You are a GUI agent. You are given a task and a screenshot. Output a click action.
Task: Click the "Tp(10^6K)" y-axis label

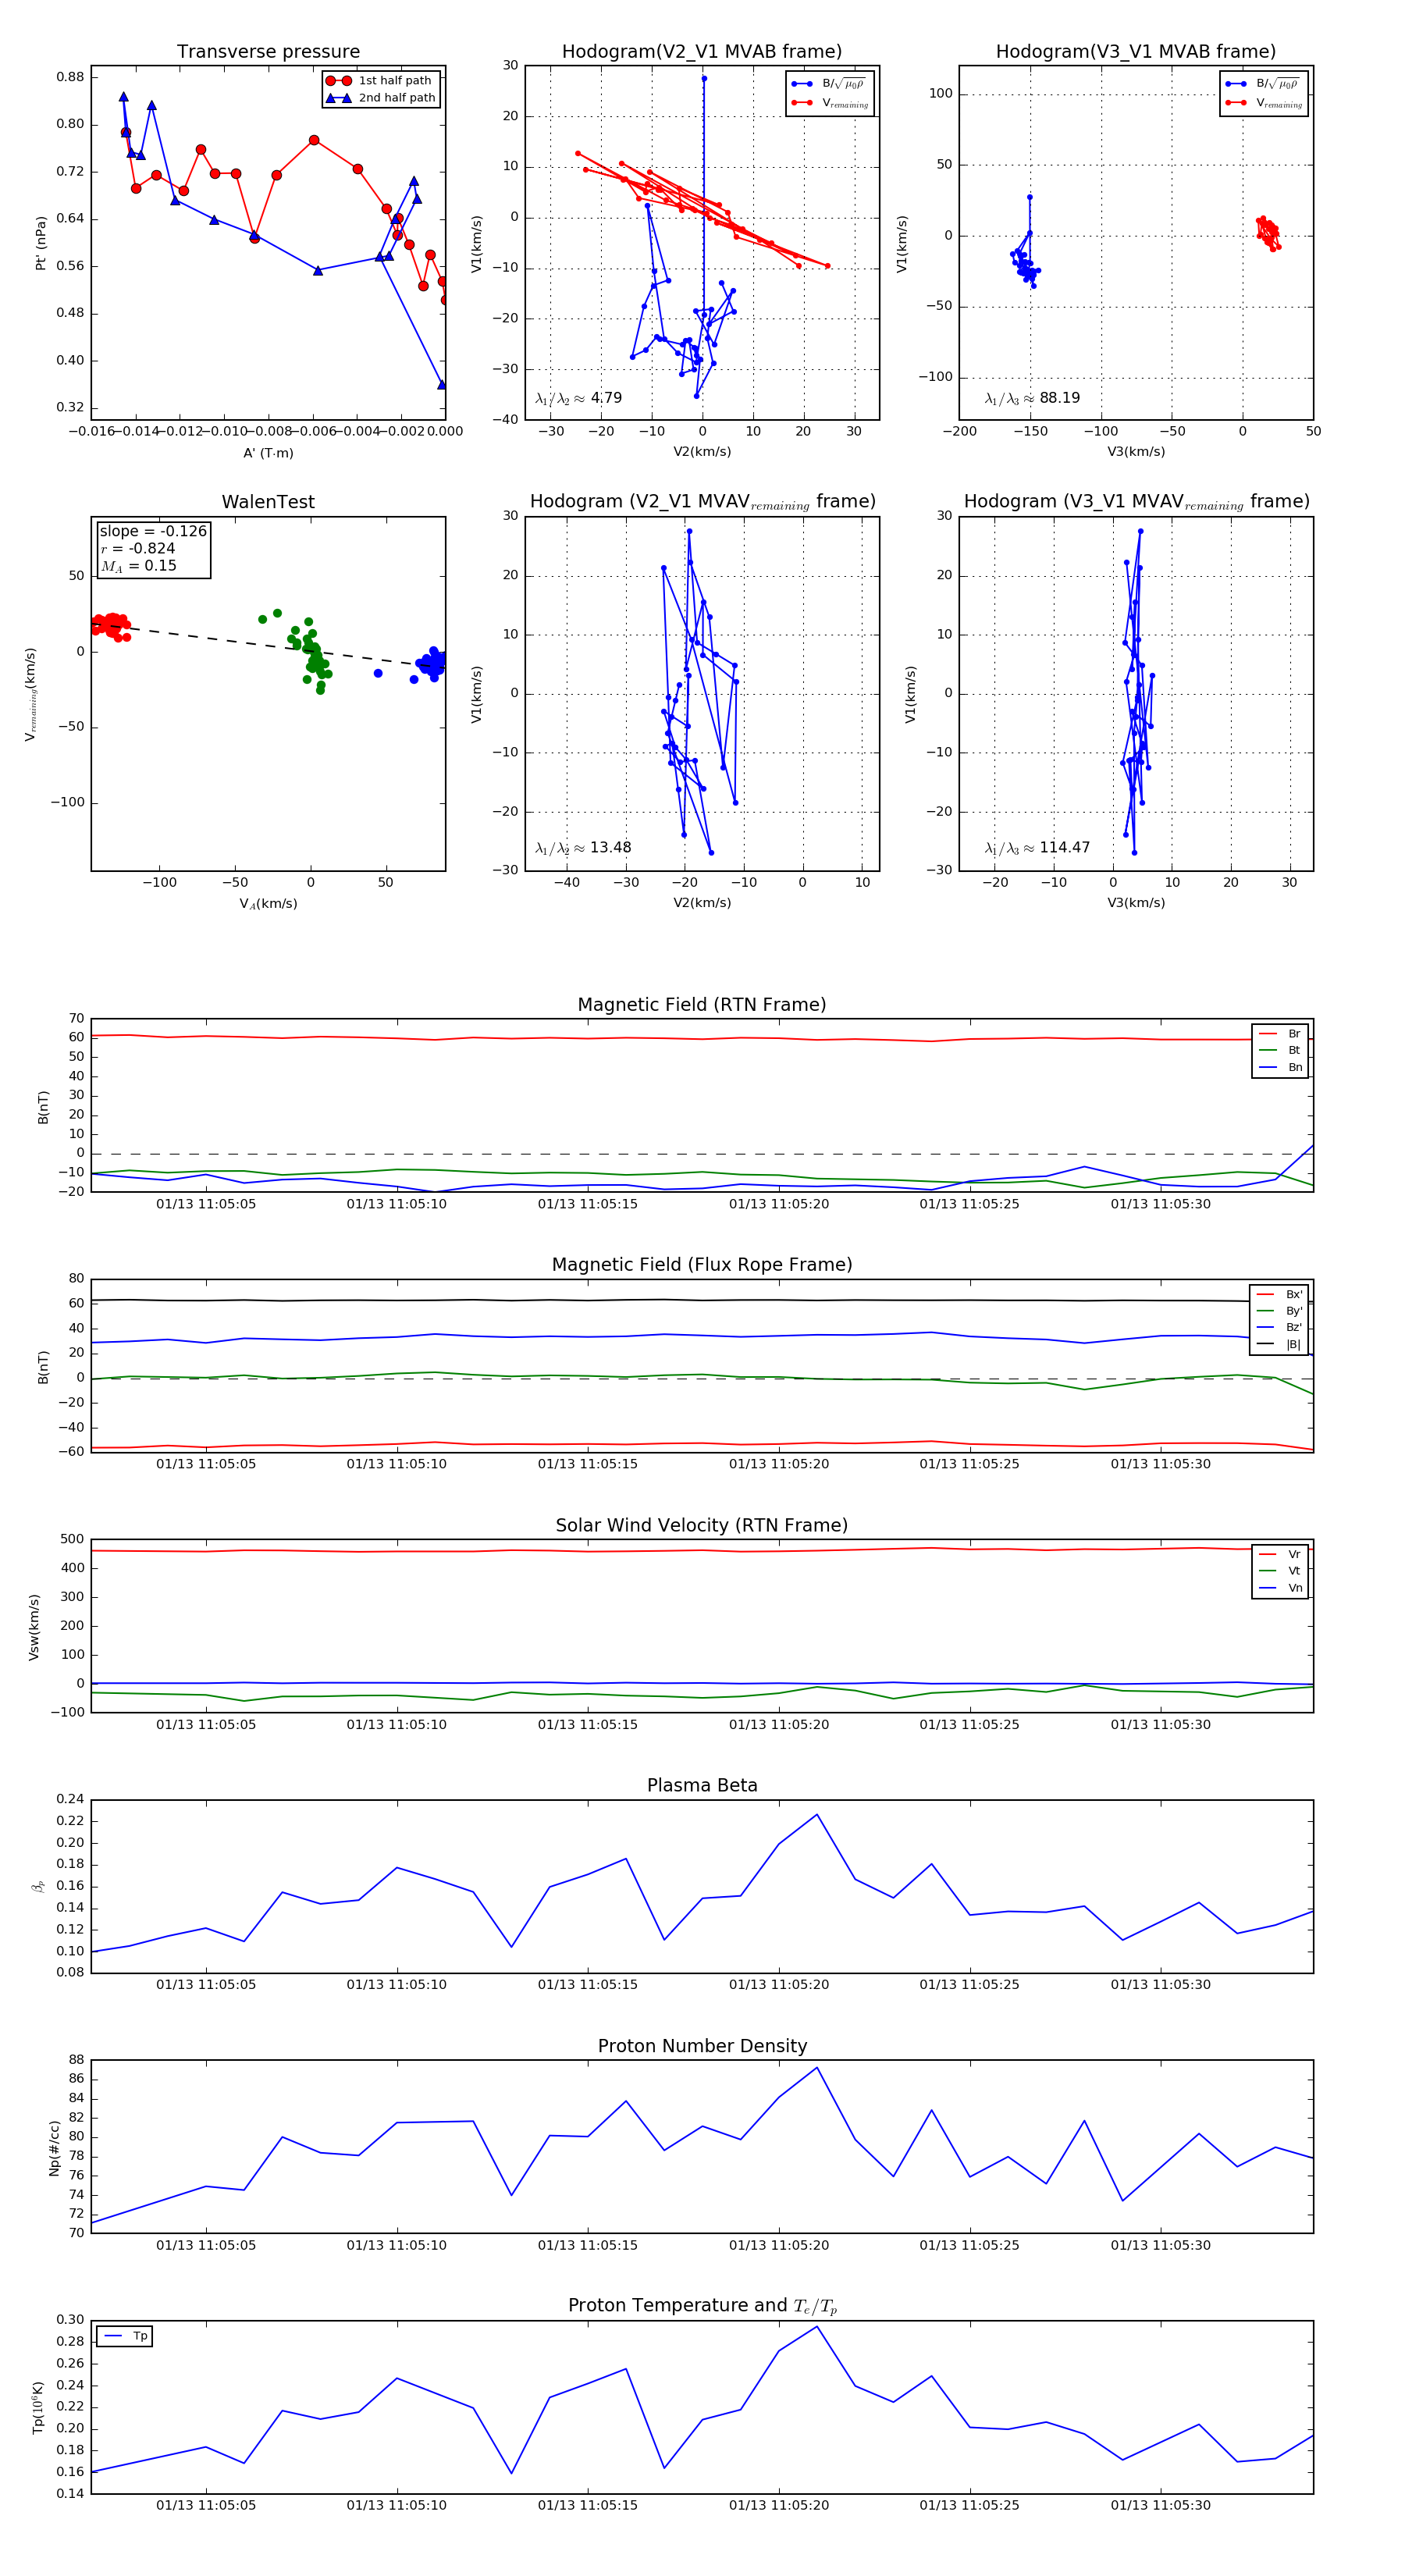(38, 2407)
